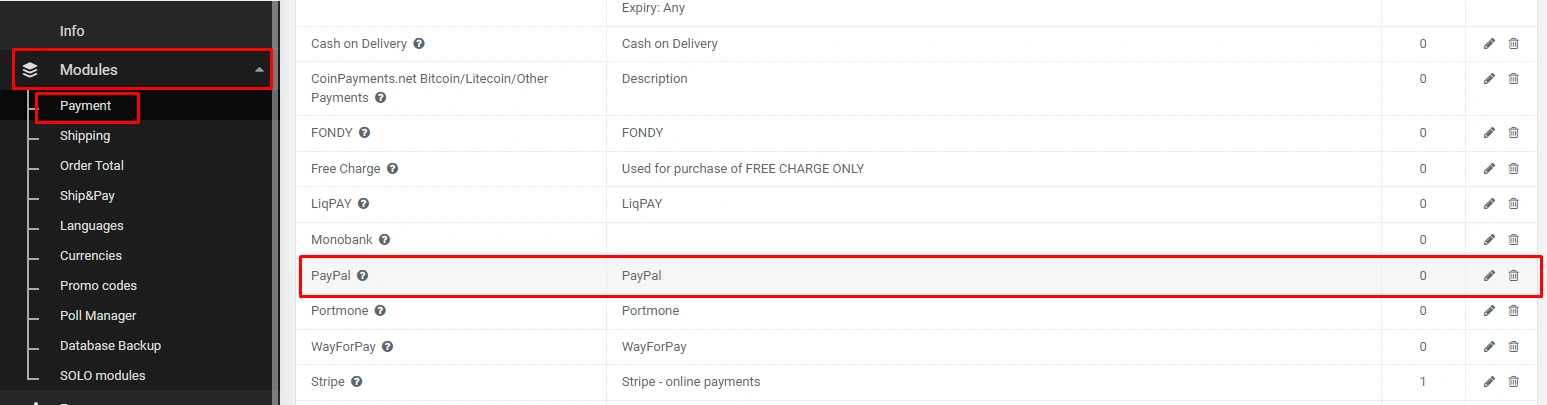Edit the LiqPAY payment module

[x=1489, y=204]
